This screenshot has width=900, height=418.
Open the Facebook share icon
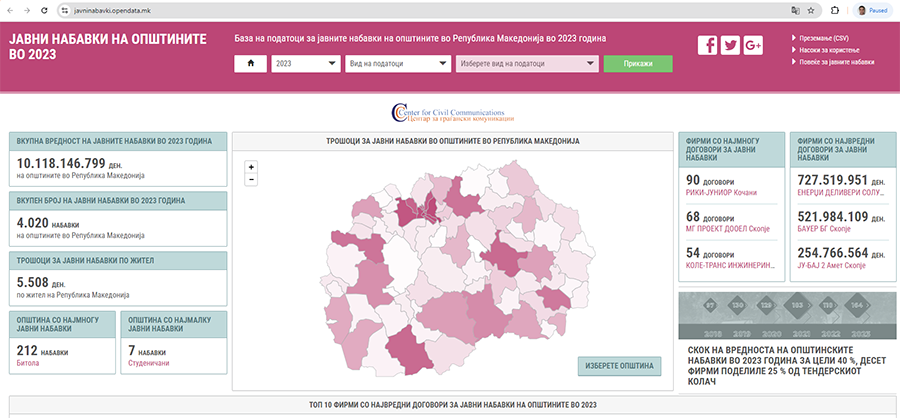[707, 45]
